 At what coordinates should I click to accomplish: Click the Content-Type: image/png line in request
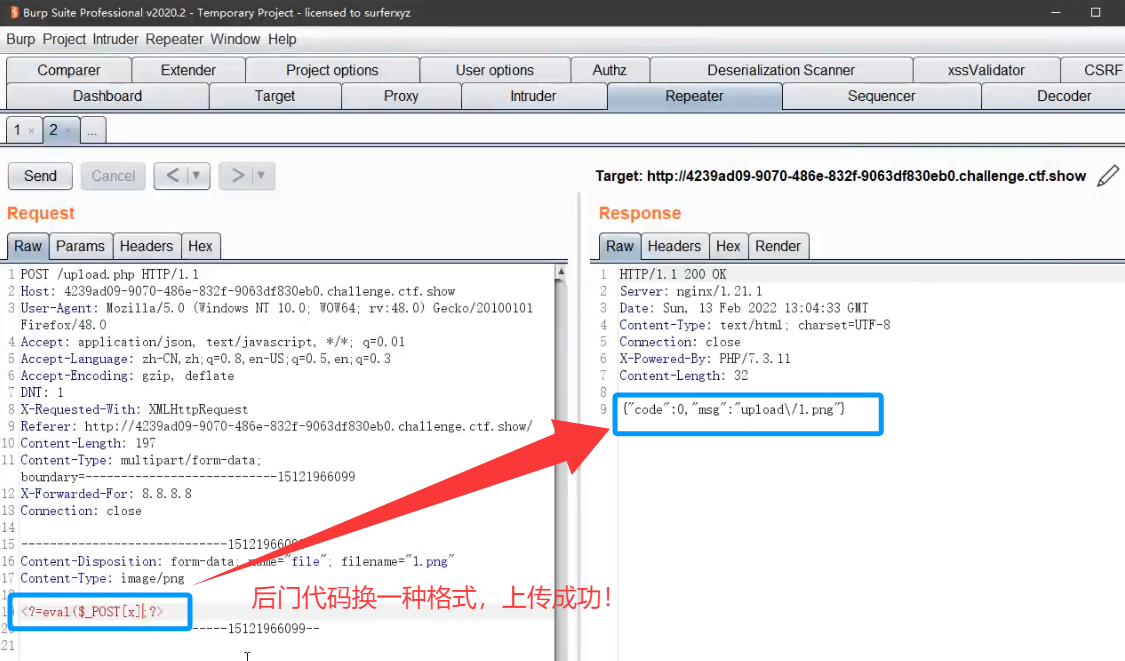point(103,578)
